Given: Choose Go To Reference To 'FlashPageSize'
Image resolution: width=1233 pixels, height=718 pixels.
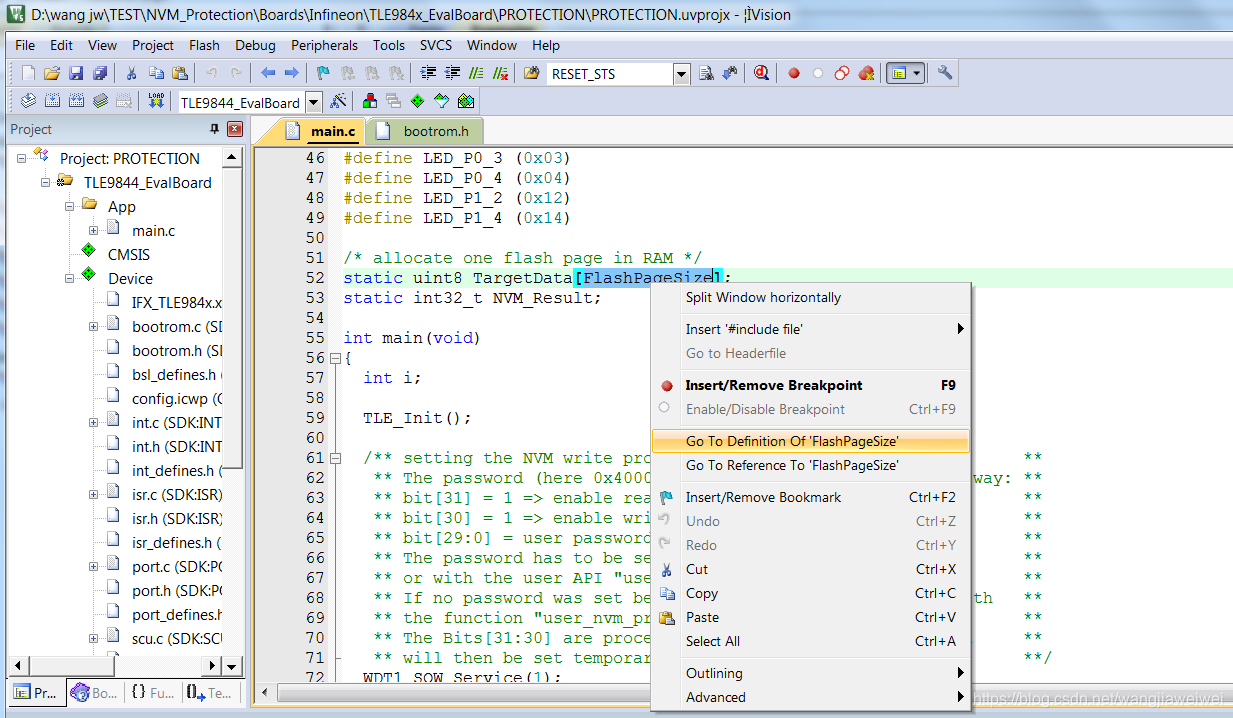Looking at the screenshot, I should click(811, 465).
